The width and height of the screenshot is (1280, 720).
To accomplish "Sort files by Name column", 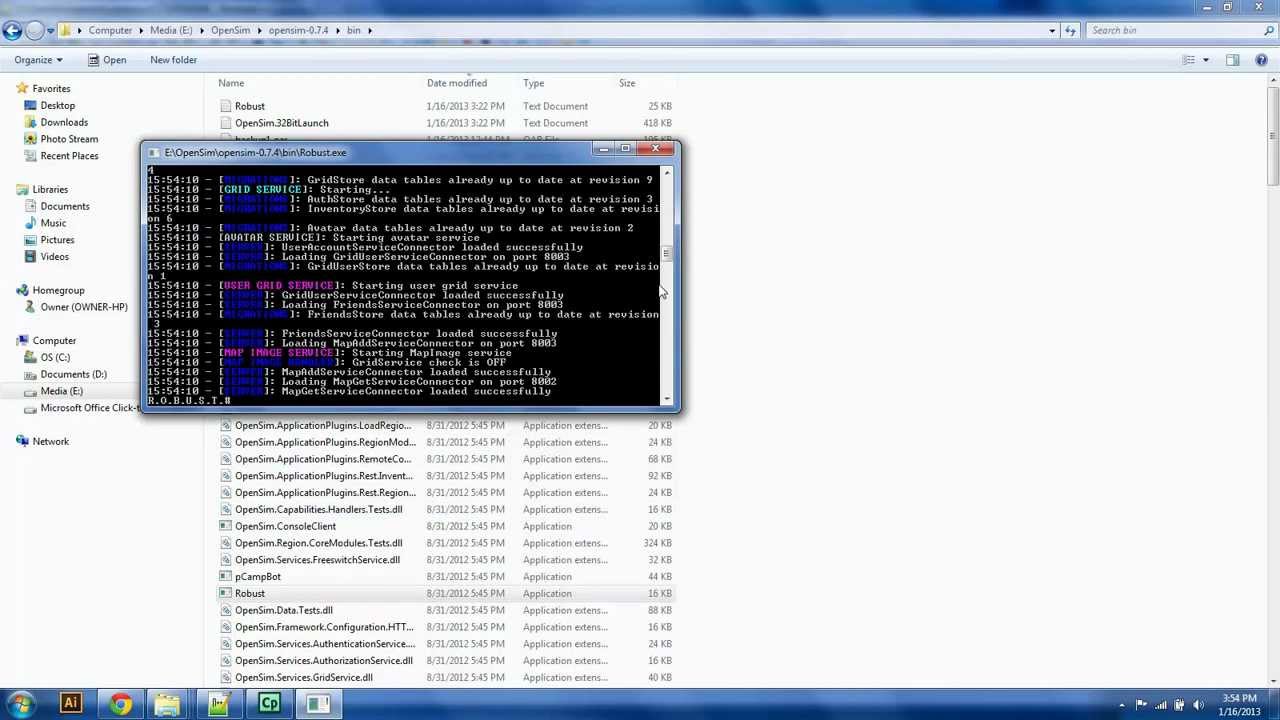I will (231, 83).
